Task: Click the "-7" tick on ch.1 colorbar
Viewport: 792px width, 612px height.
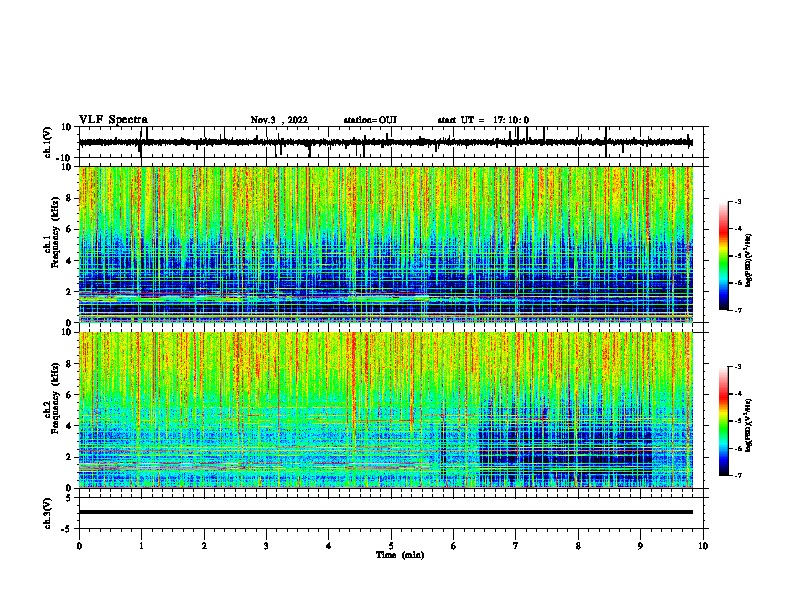Action: (737, 310)
